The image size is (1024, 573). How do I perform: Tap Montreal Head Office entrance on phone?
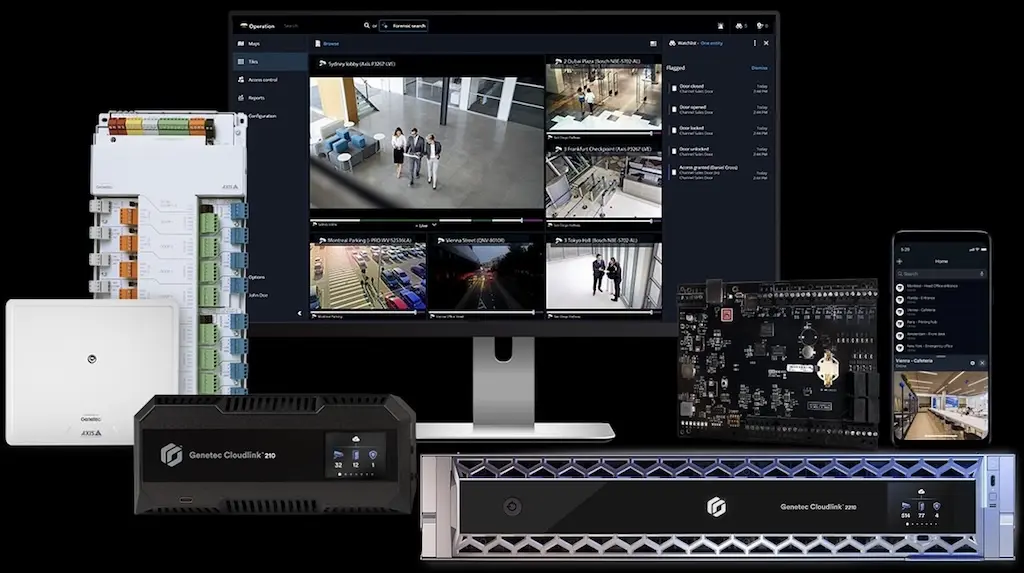(941, 287)
